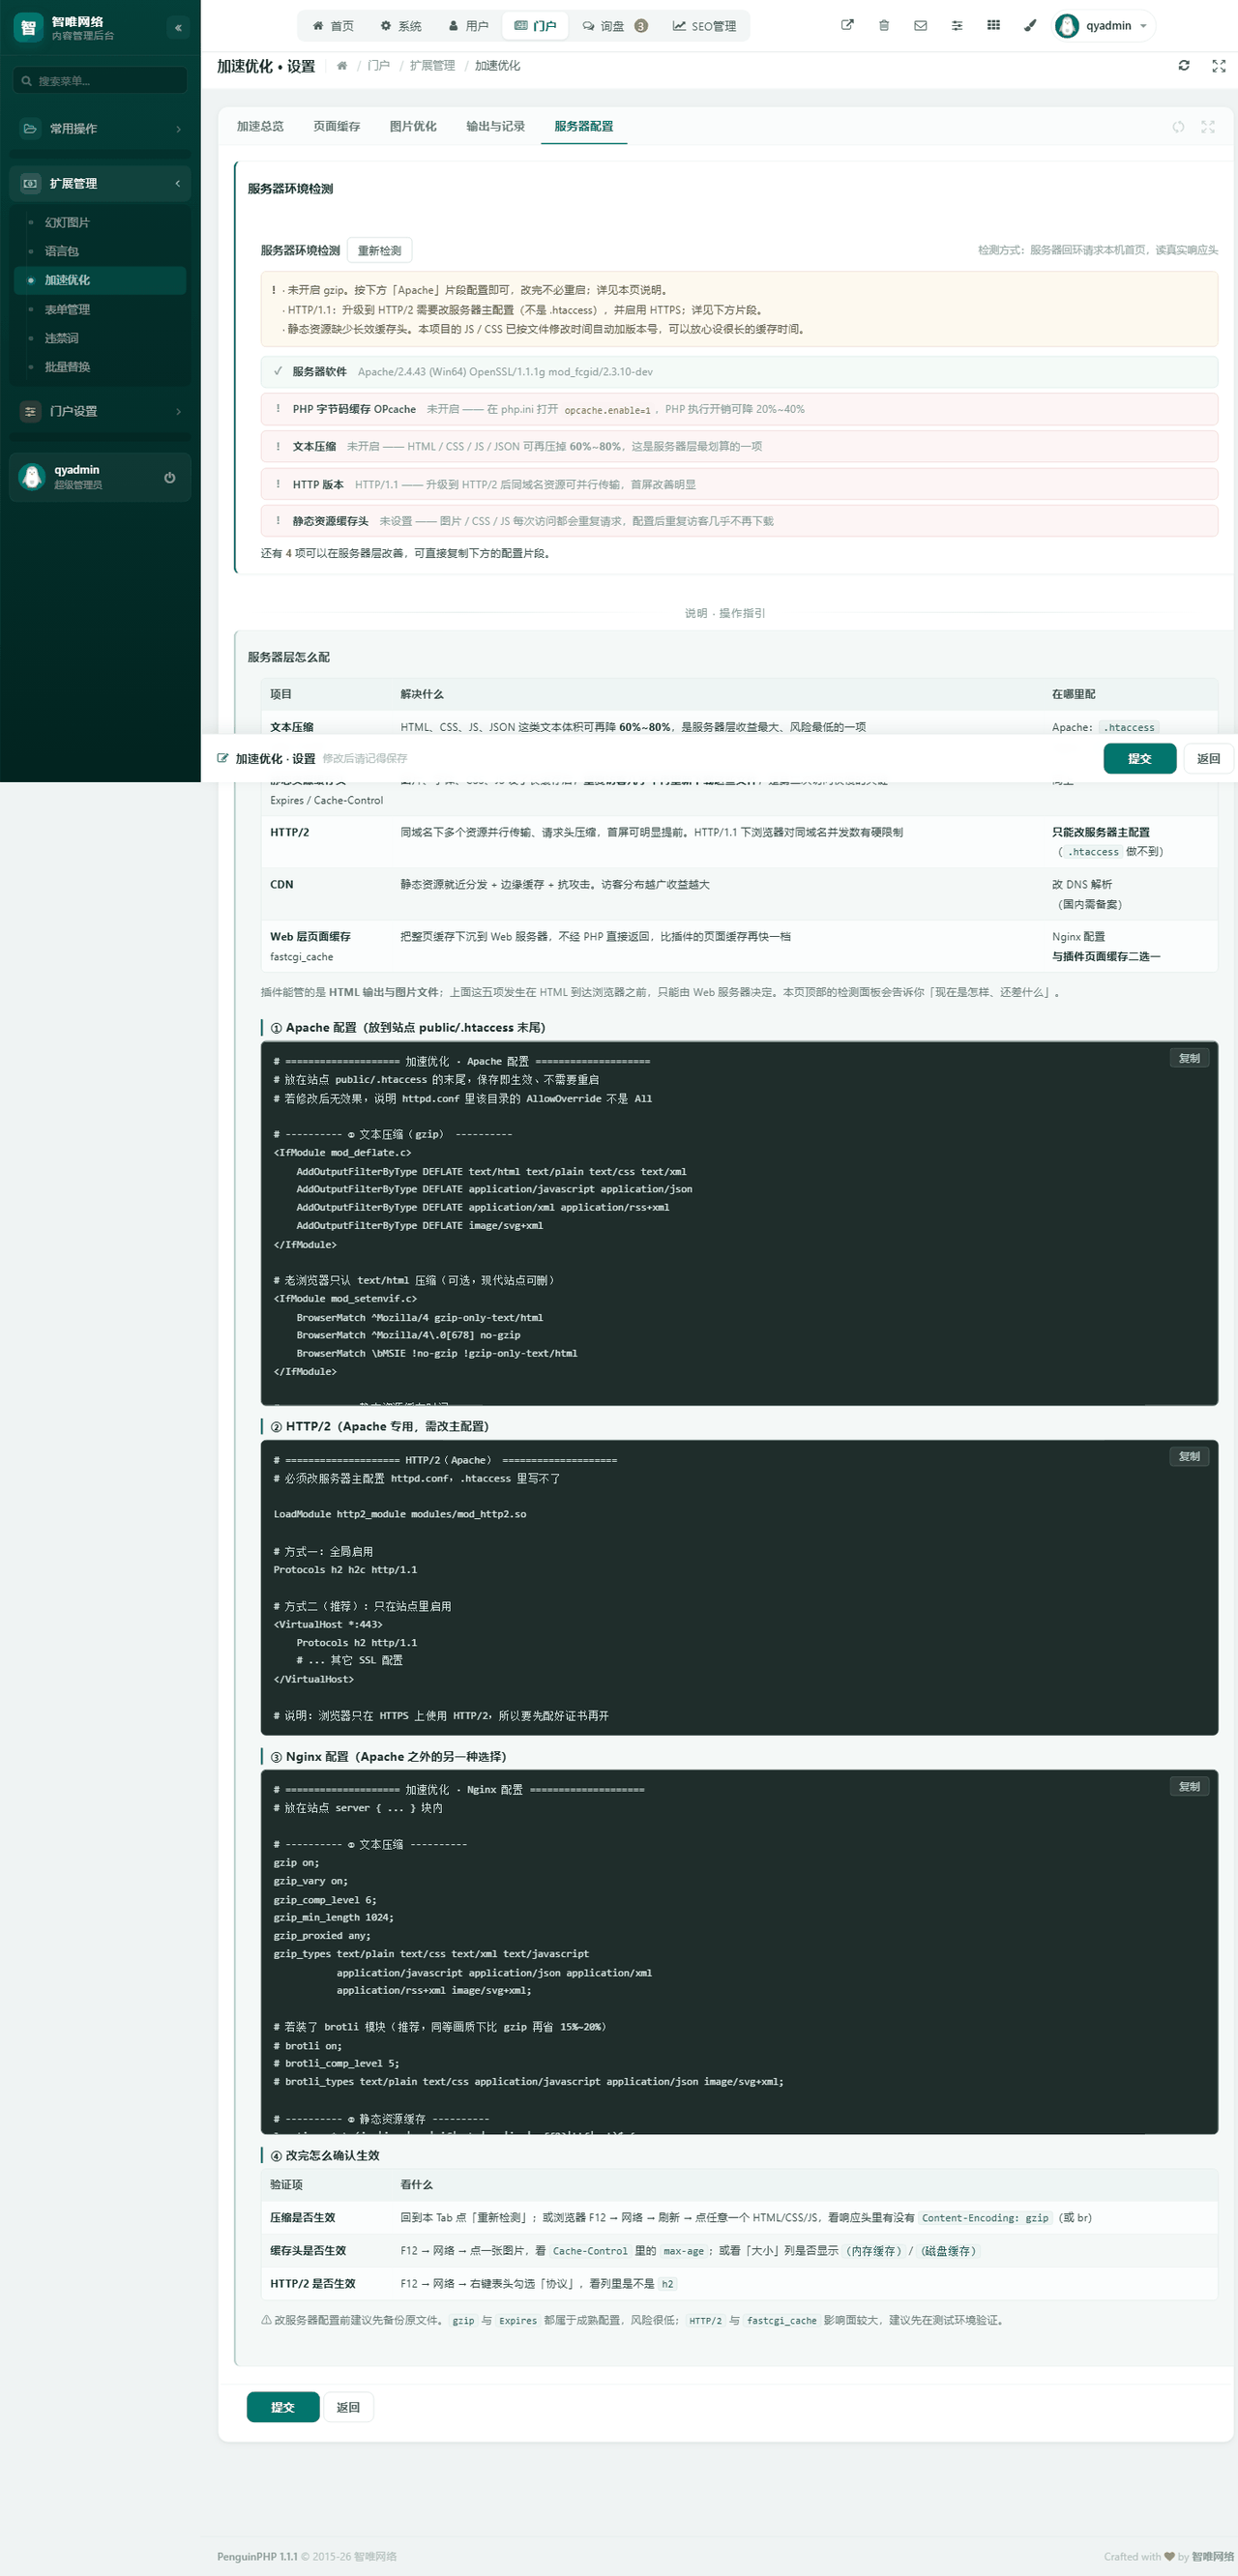
Task: Click 返回 in the sticky settings bar
Action: click(1208, 759)
